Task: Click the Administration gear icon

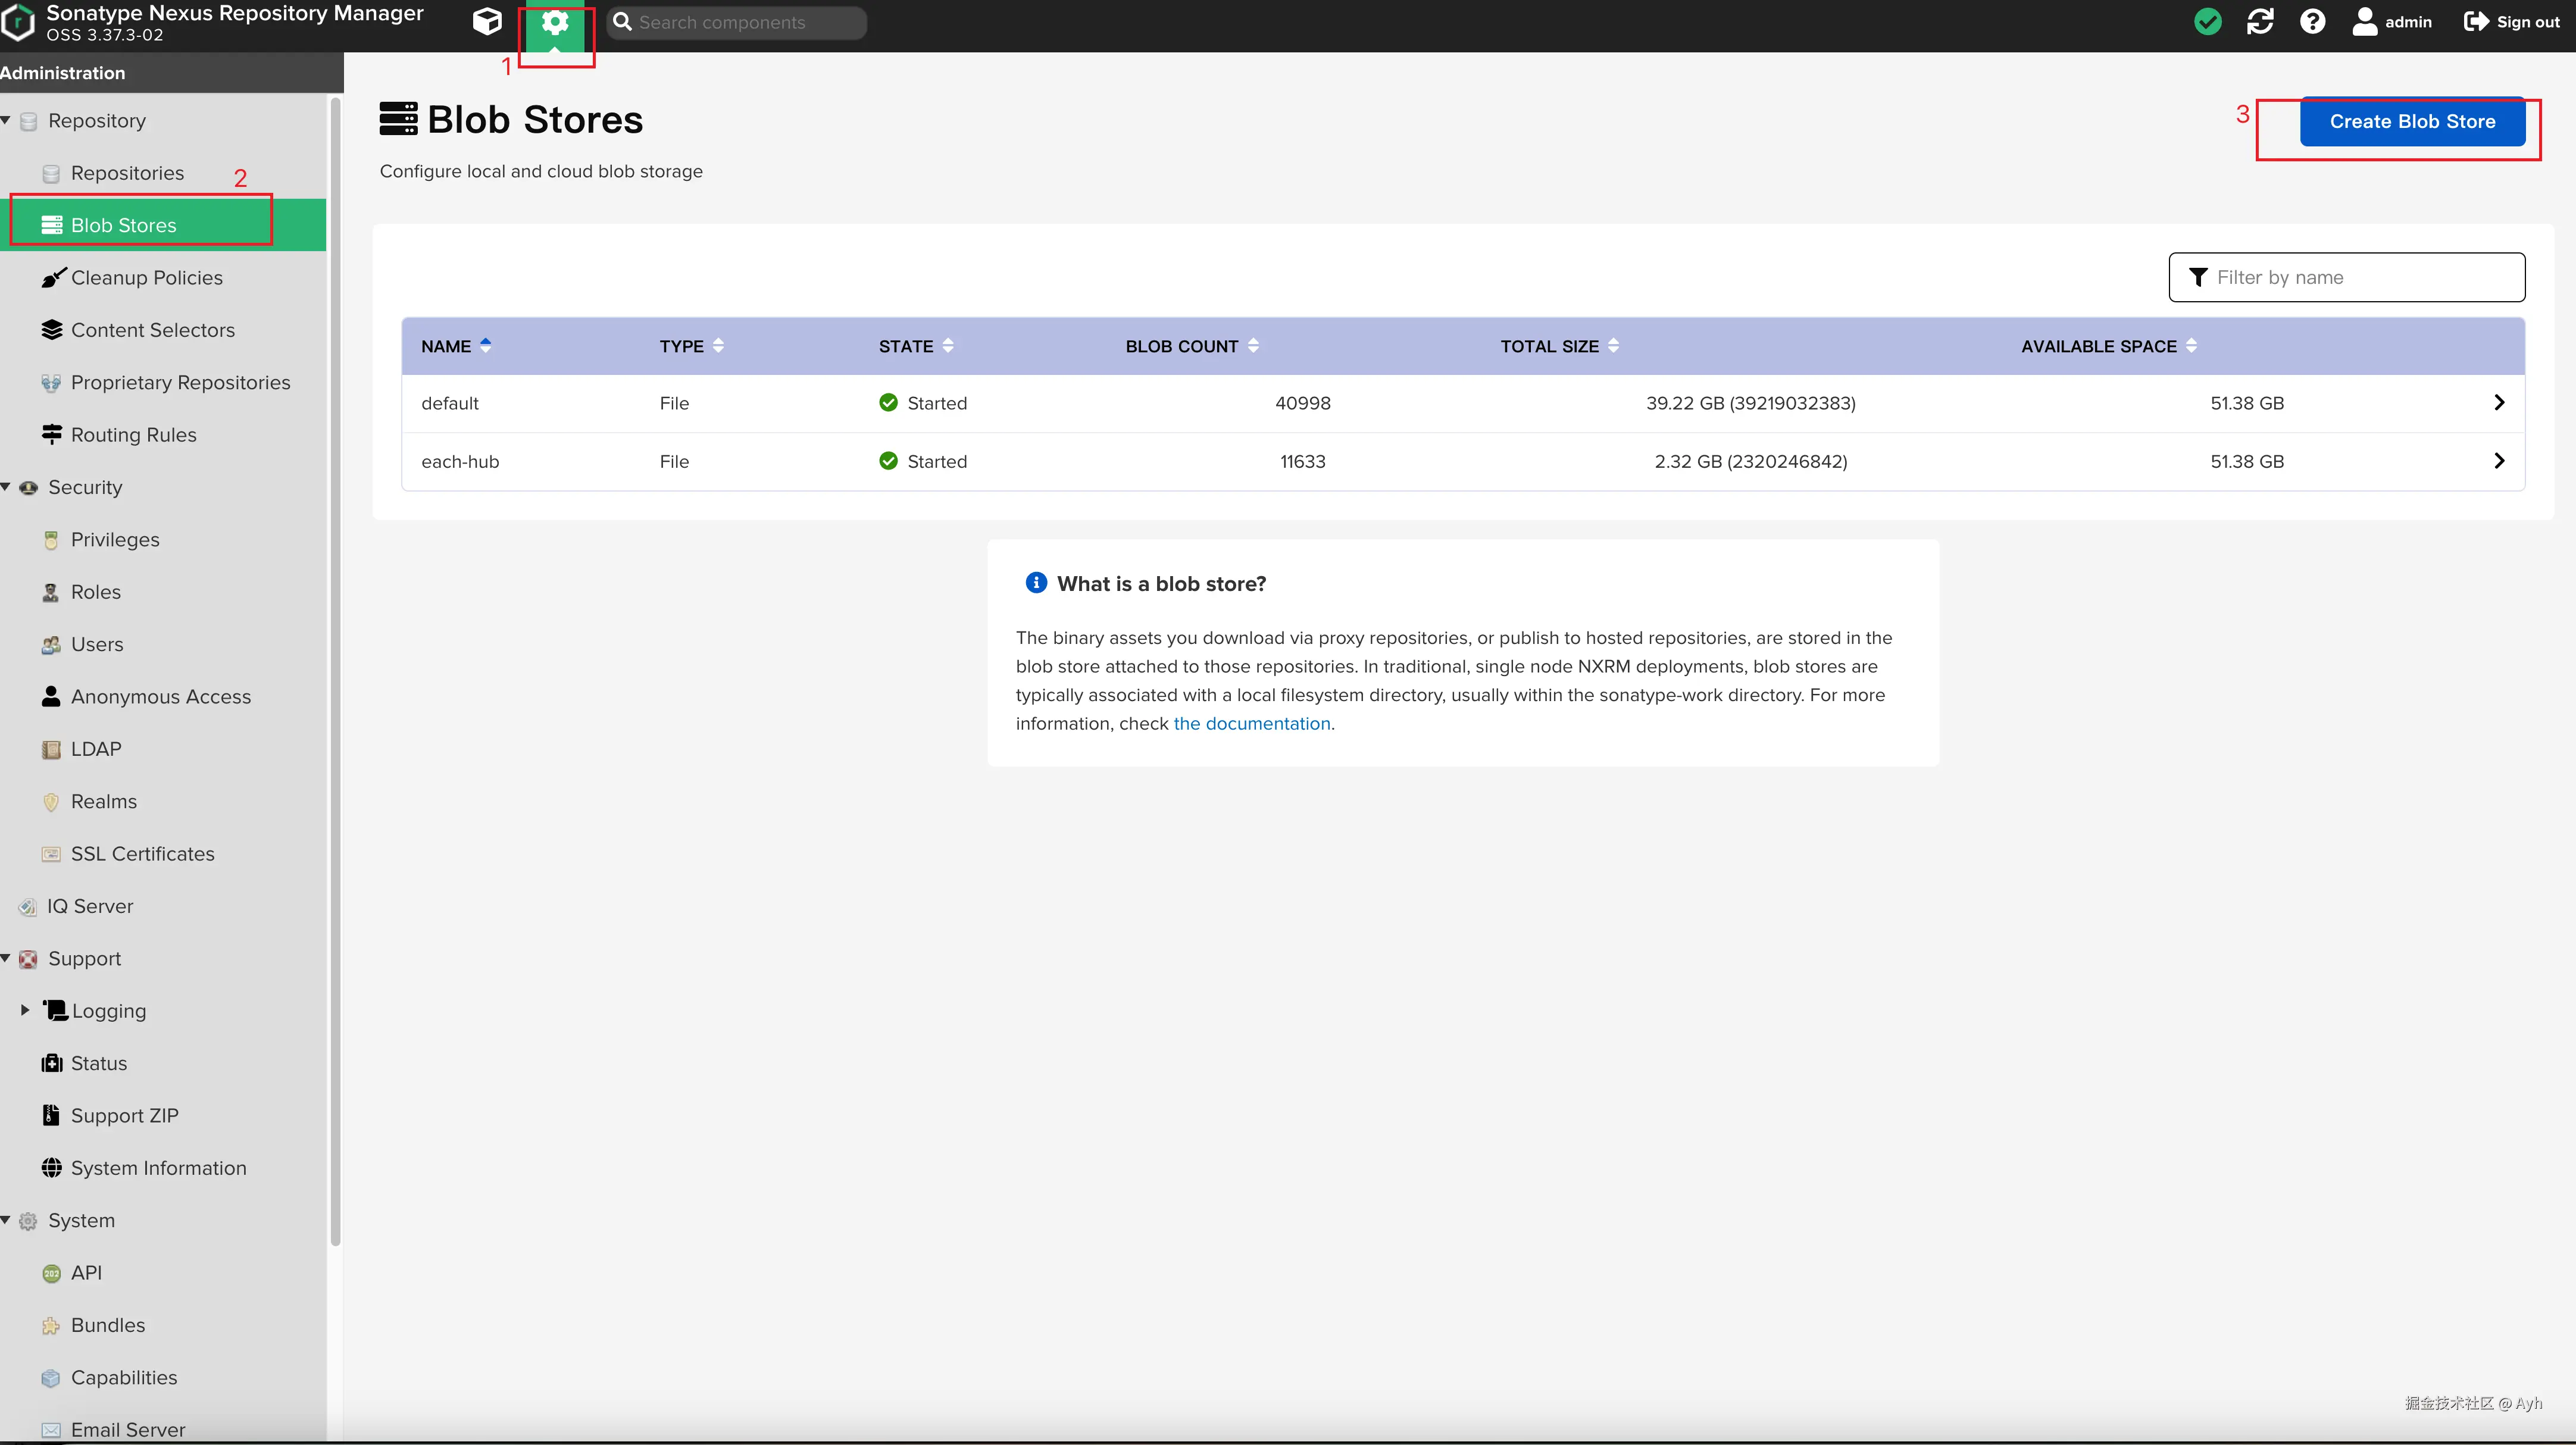Action: pyautogui.click(x=555, y=22)
